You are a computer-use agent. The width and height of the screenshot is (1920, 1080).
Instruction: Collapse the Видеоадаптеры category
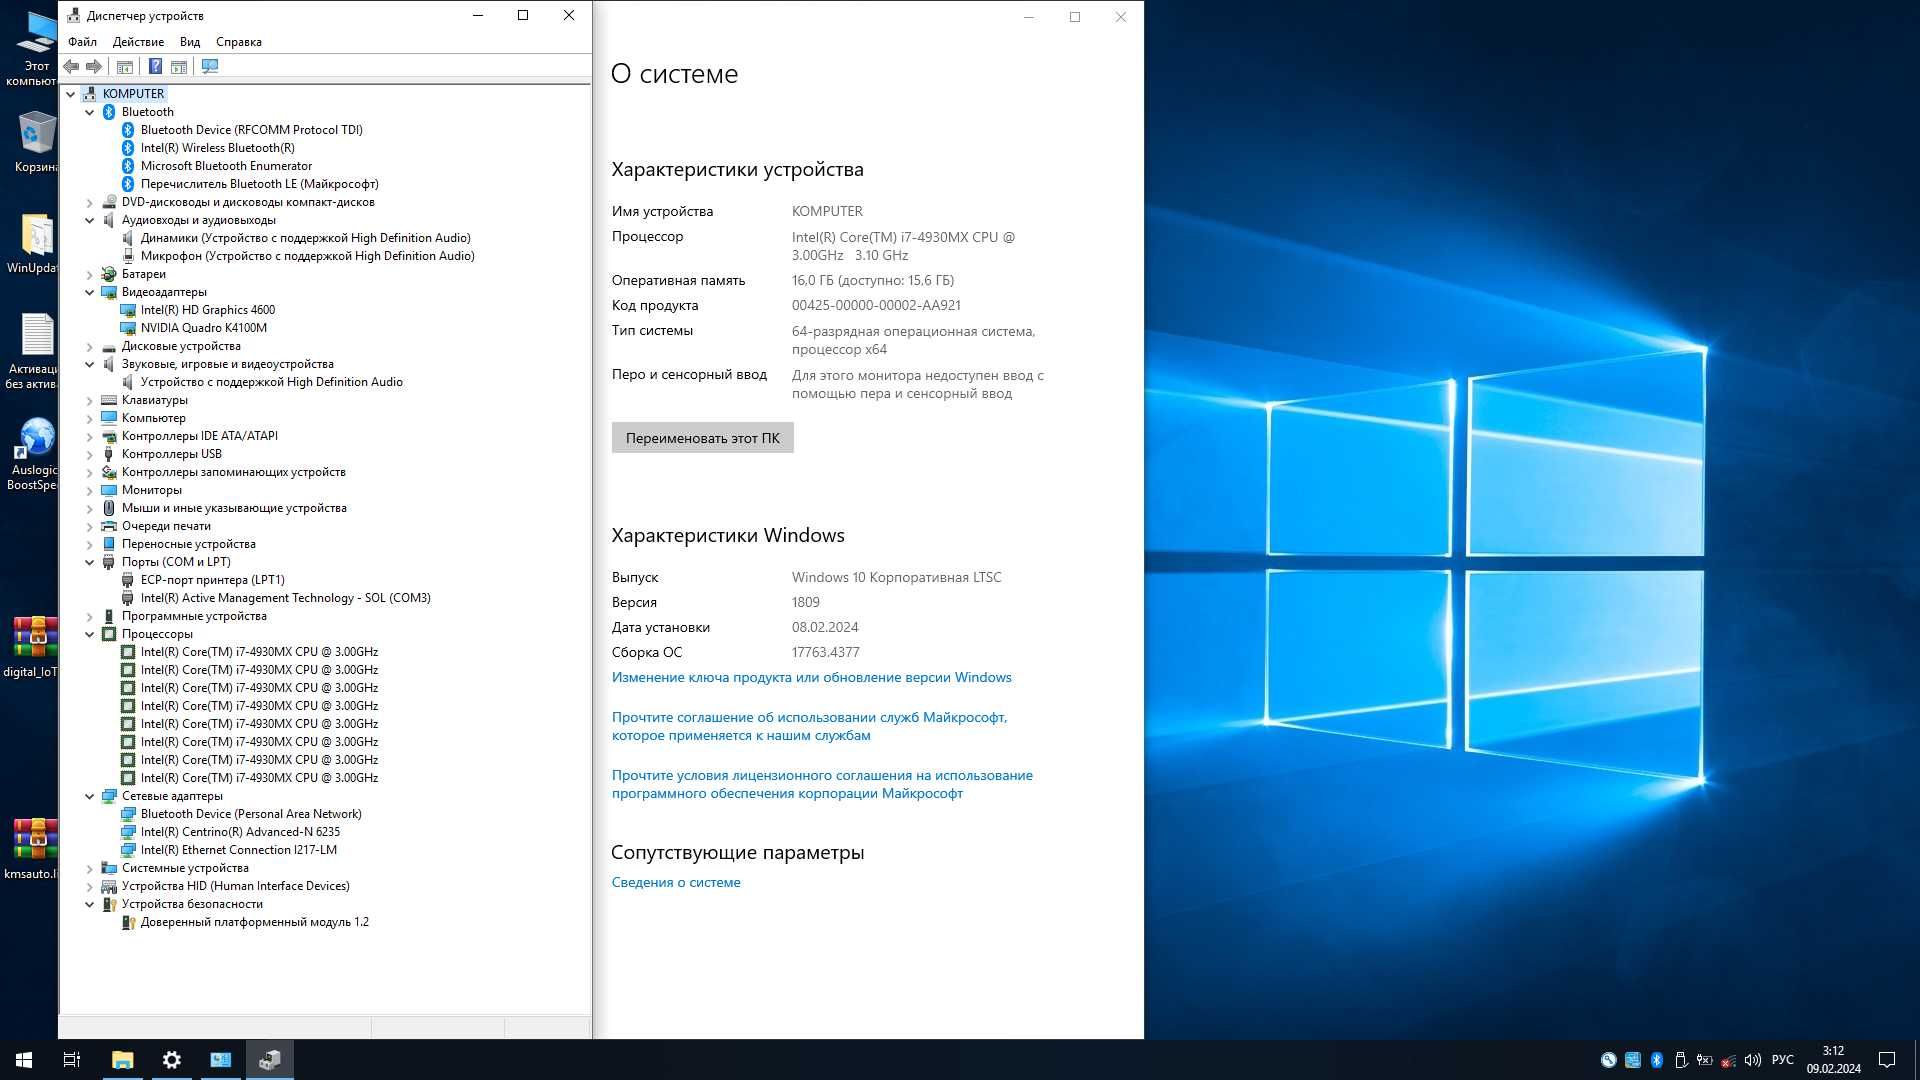pyautogui.click(x=90, y=292)
